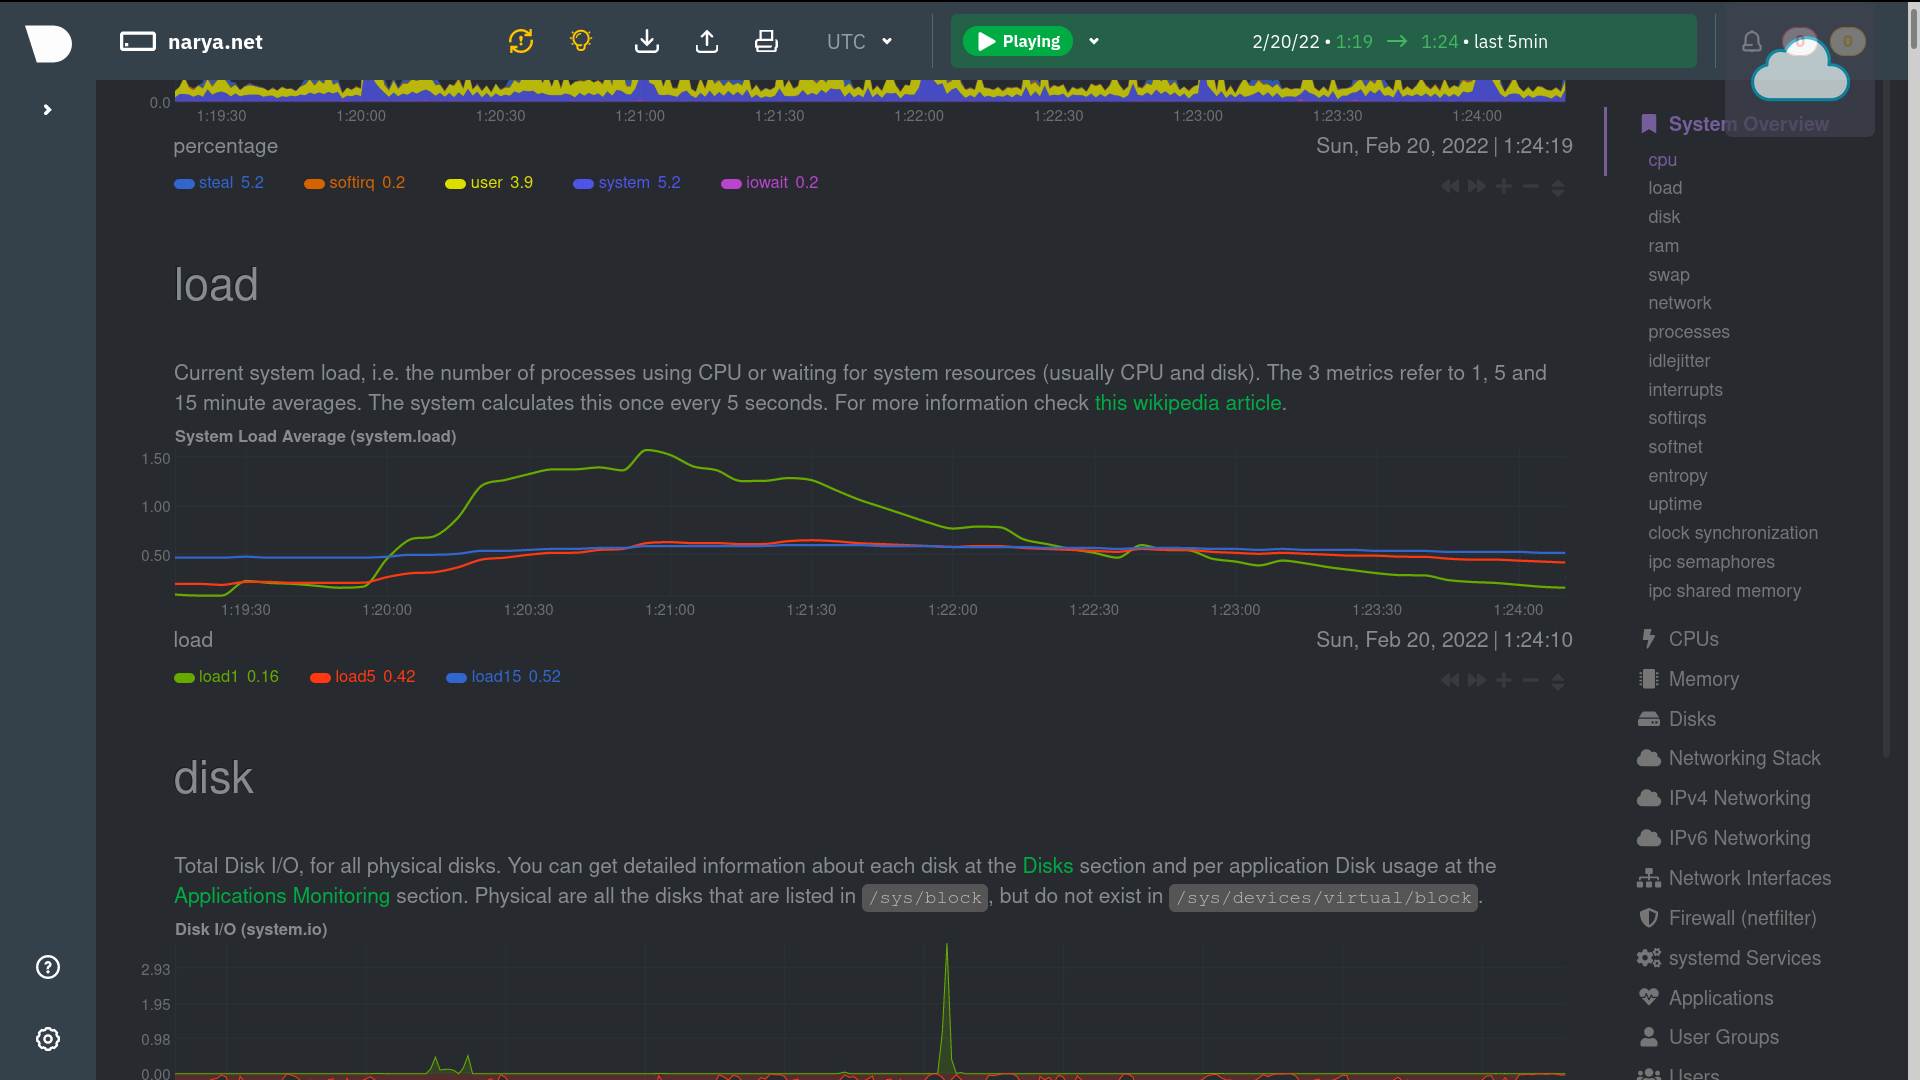Click the Playing button
Screen dimensions: 1920x1080
tap(1018, 41)
